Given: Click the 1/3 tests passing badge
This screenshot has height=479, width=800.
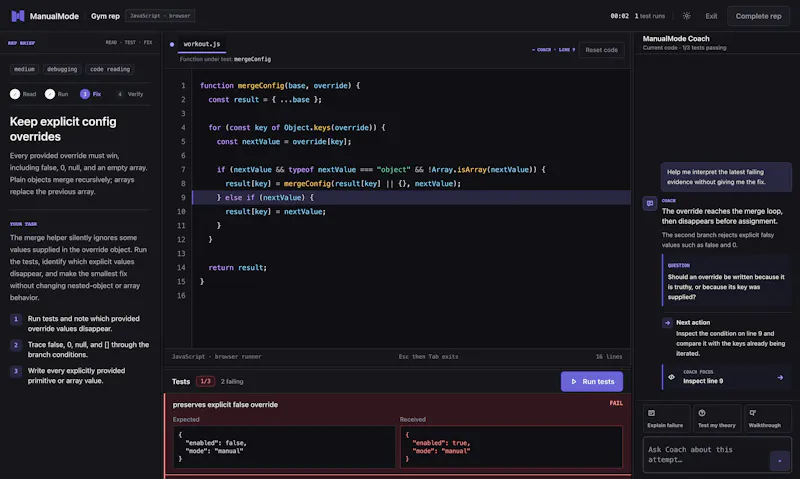Looking at the screenshot, I should pyautogui.click(x=205, y=382).
